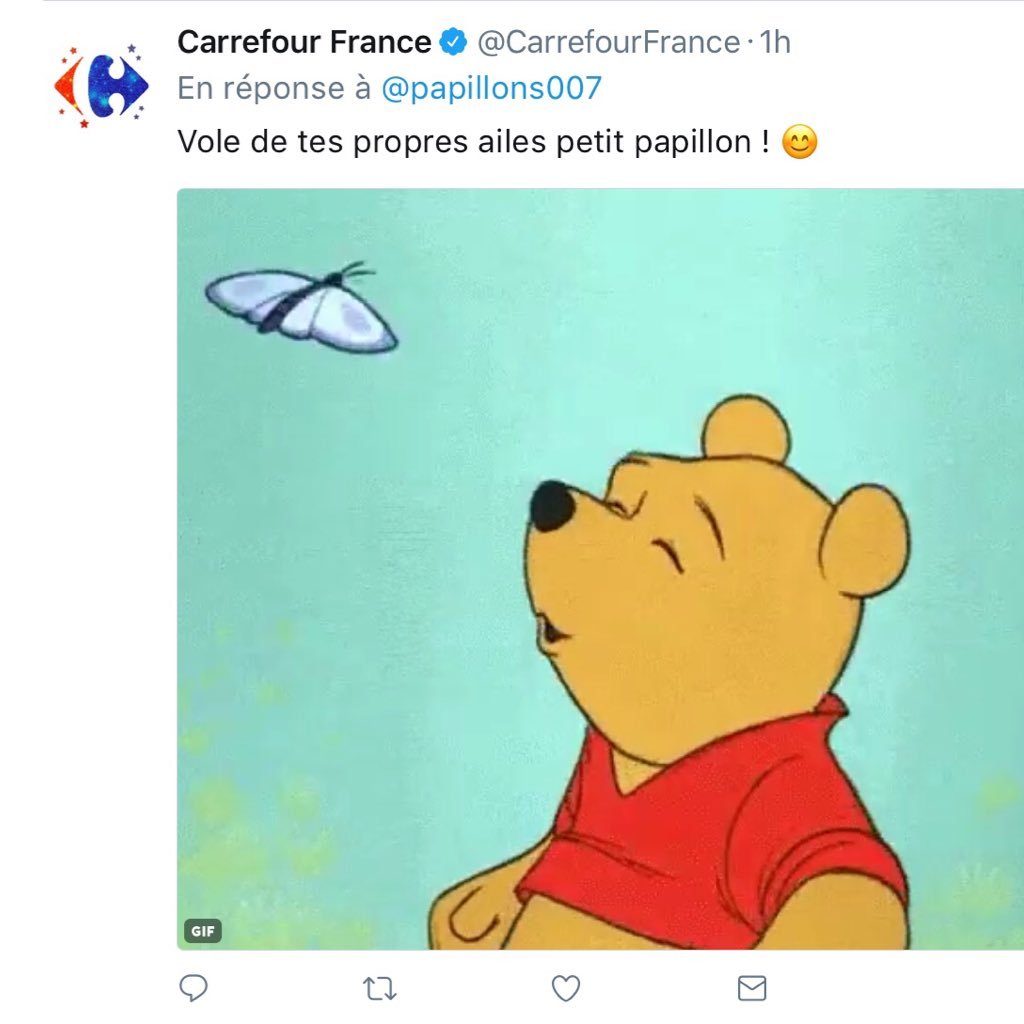Click Pooh's black nose in the GIF
This screenshot has height=1024, width=1024.
click(552, 505)
